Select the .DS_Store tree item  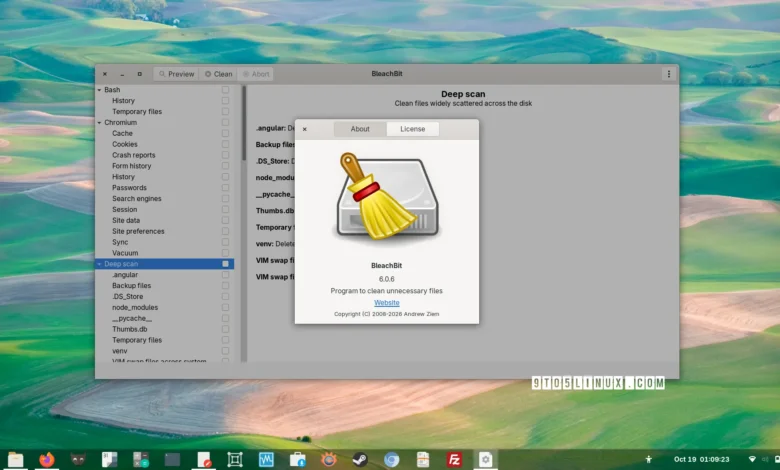pyautogui.click(x=127, y=296)
